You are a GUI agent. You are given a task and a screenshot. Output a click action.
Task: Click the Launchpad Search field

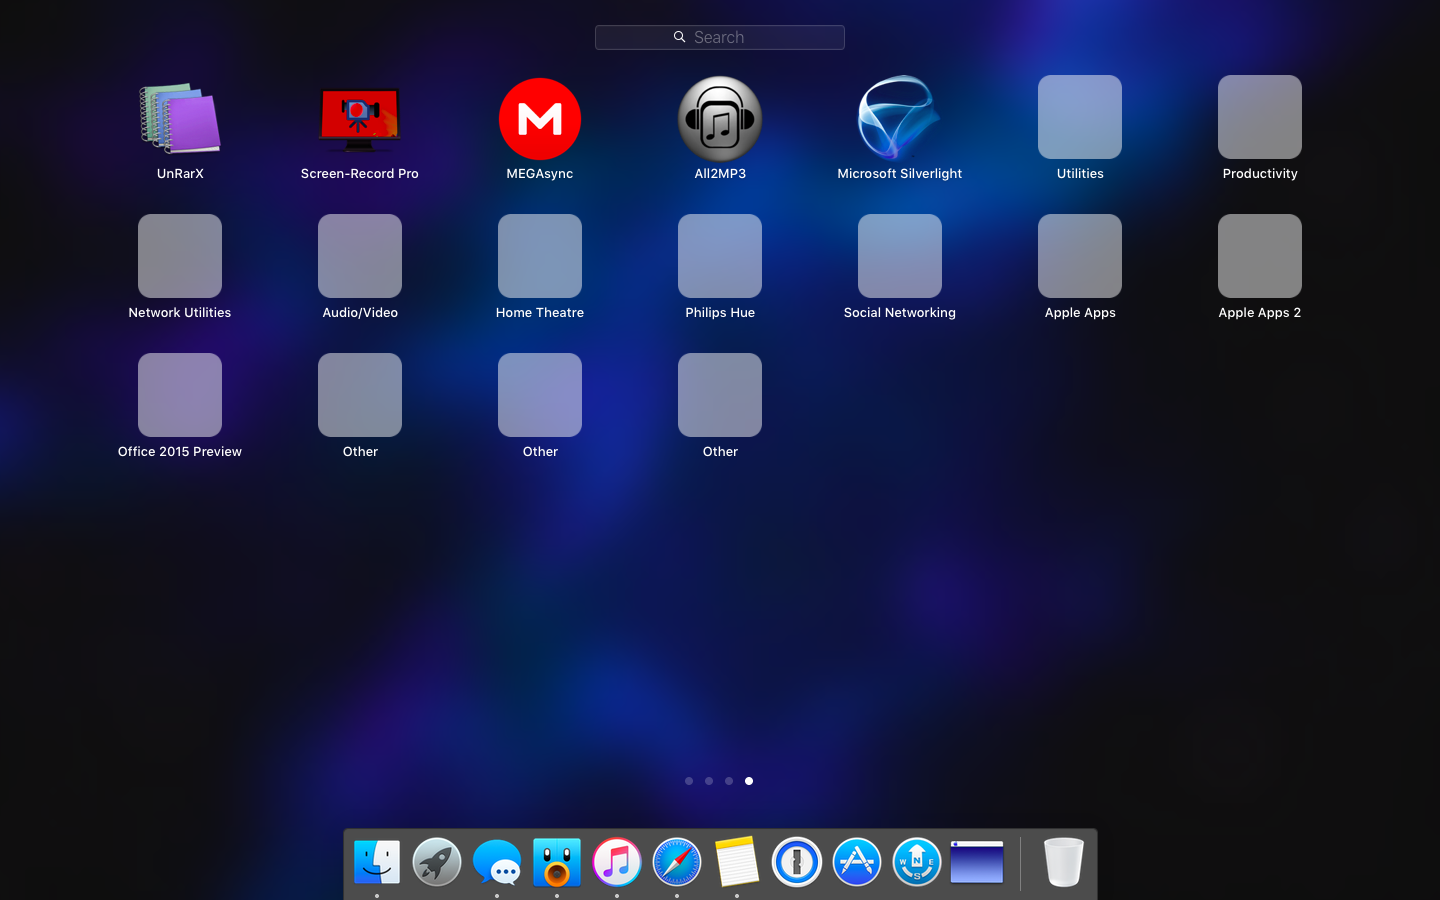coord(720,37)
